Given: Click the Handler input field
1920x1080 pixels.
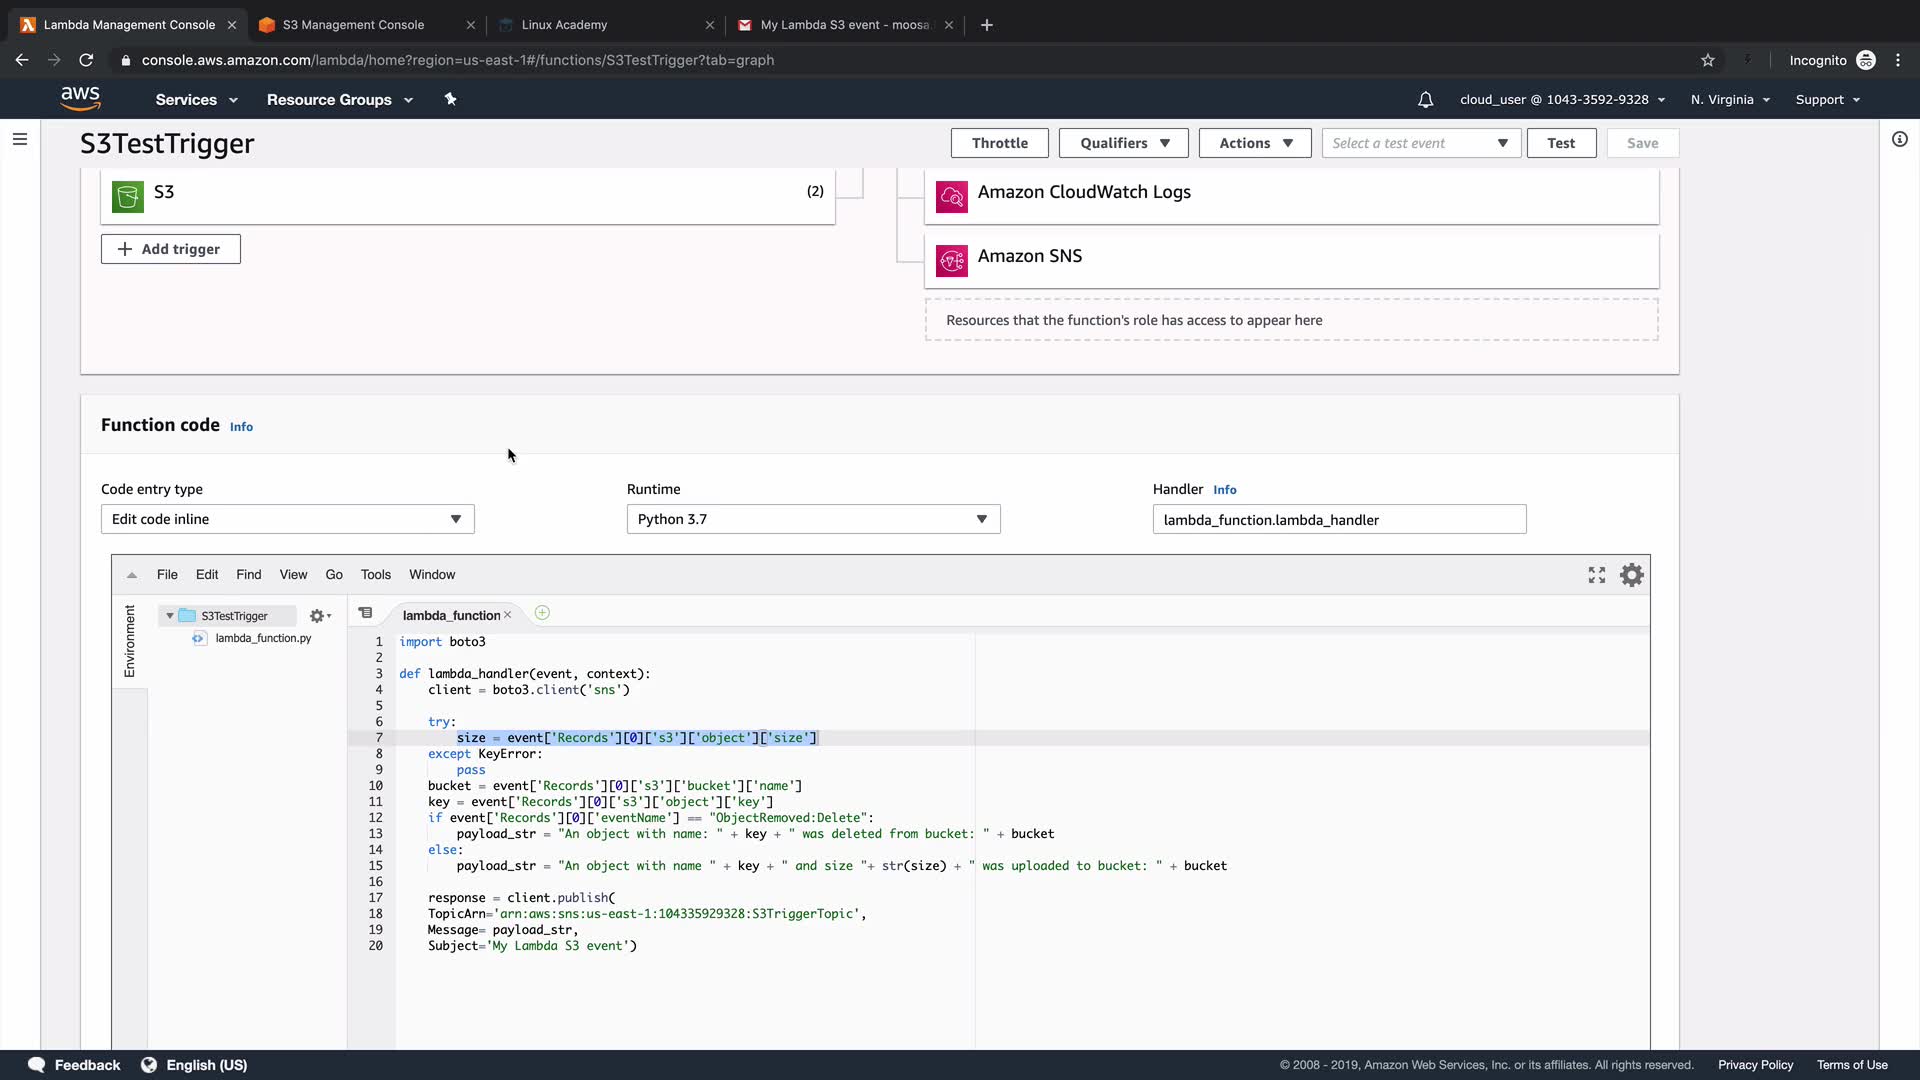Looking at the screenshot, I should tap(1338, 520).
